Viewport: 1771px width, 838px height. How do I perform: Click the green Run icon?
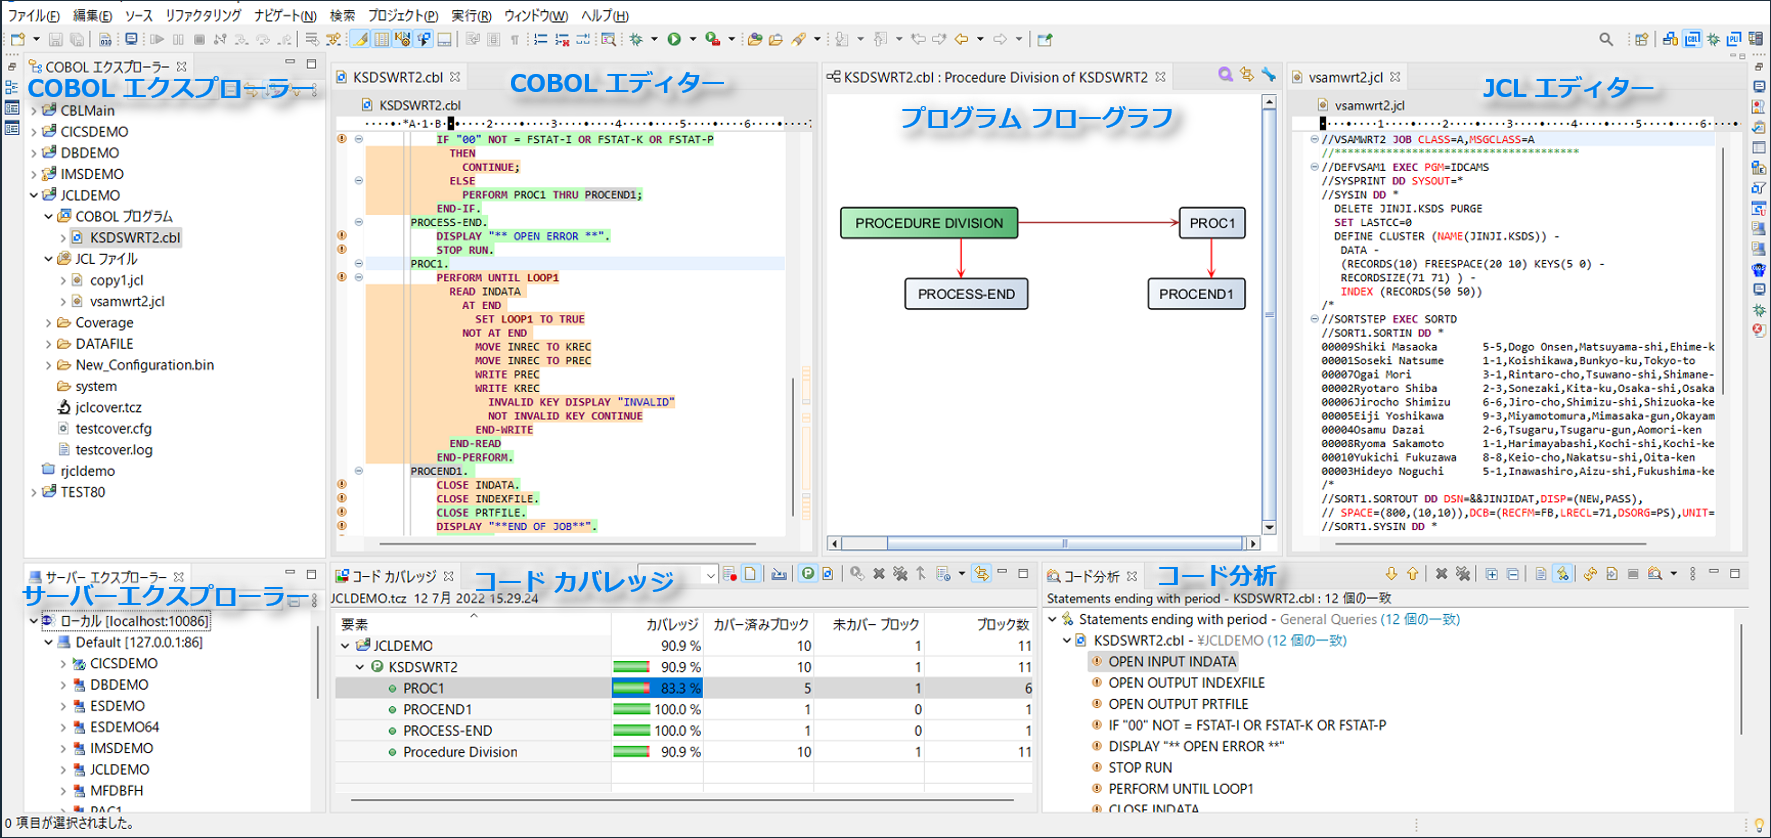[x=674, y=40]
